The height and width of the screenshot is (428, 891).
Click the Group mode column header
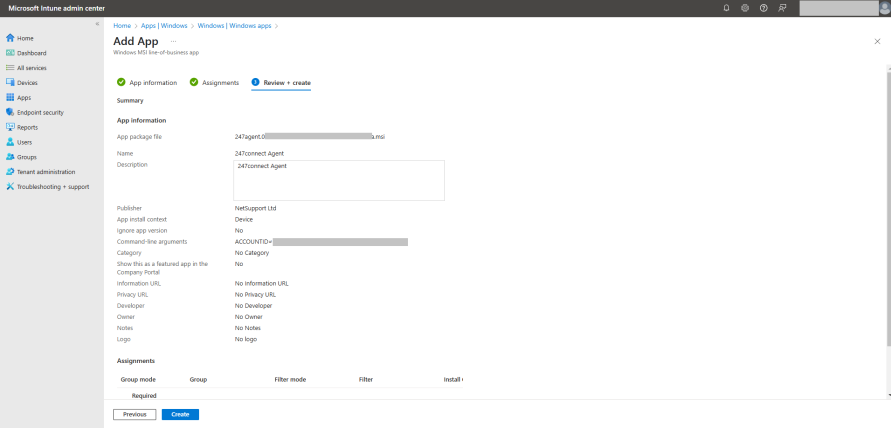pos(138,379)
